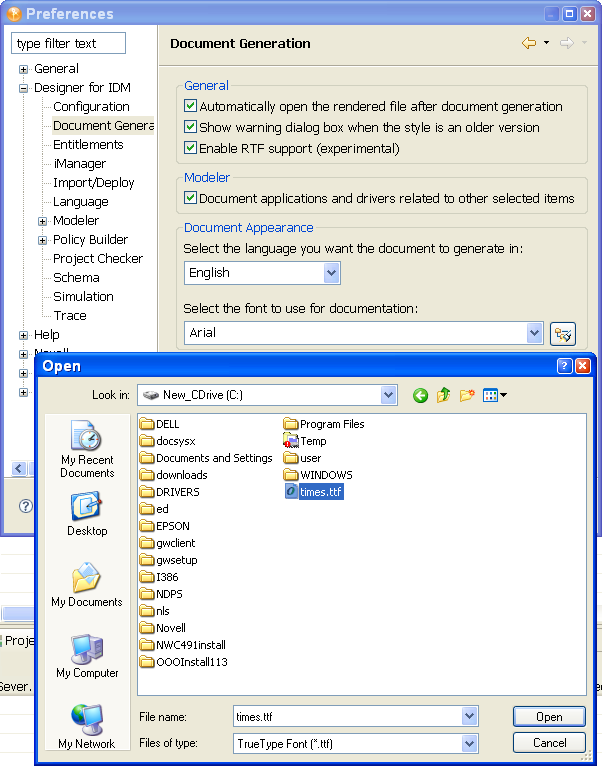Create a new folder in Open dialog

coord(467,395)
